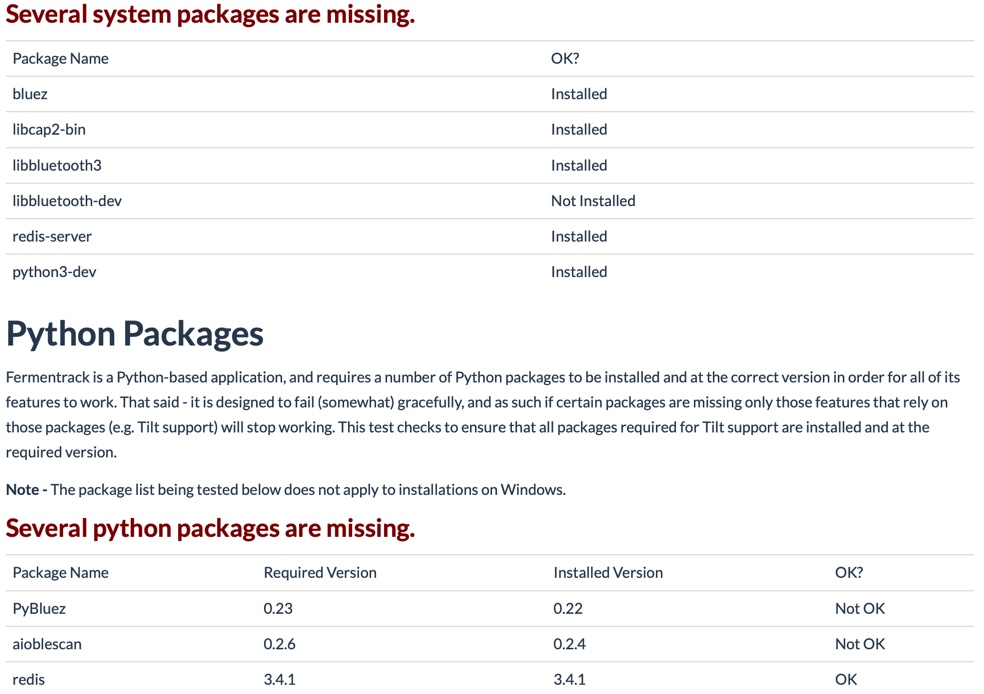Select PyBluez required version 0.23
The width and height of the screenshot is (984, 694).
point(278,609)
